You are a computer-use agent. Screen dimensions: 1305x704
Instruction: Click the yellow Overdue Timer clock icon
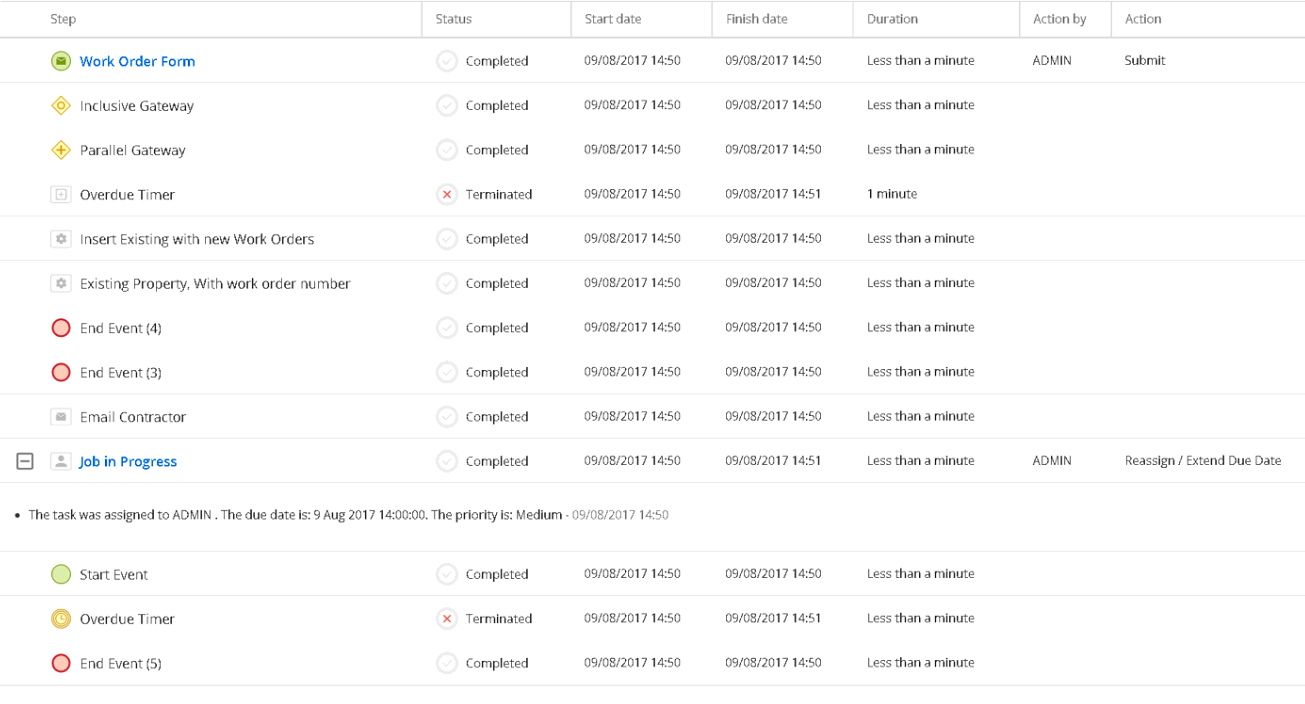(x=61, y=619)
